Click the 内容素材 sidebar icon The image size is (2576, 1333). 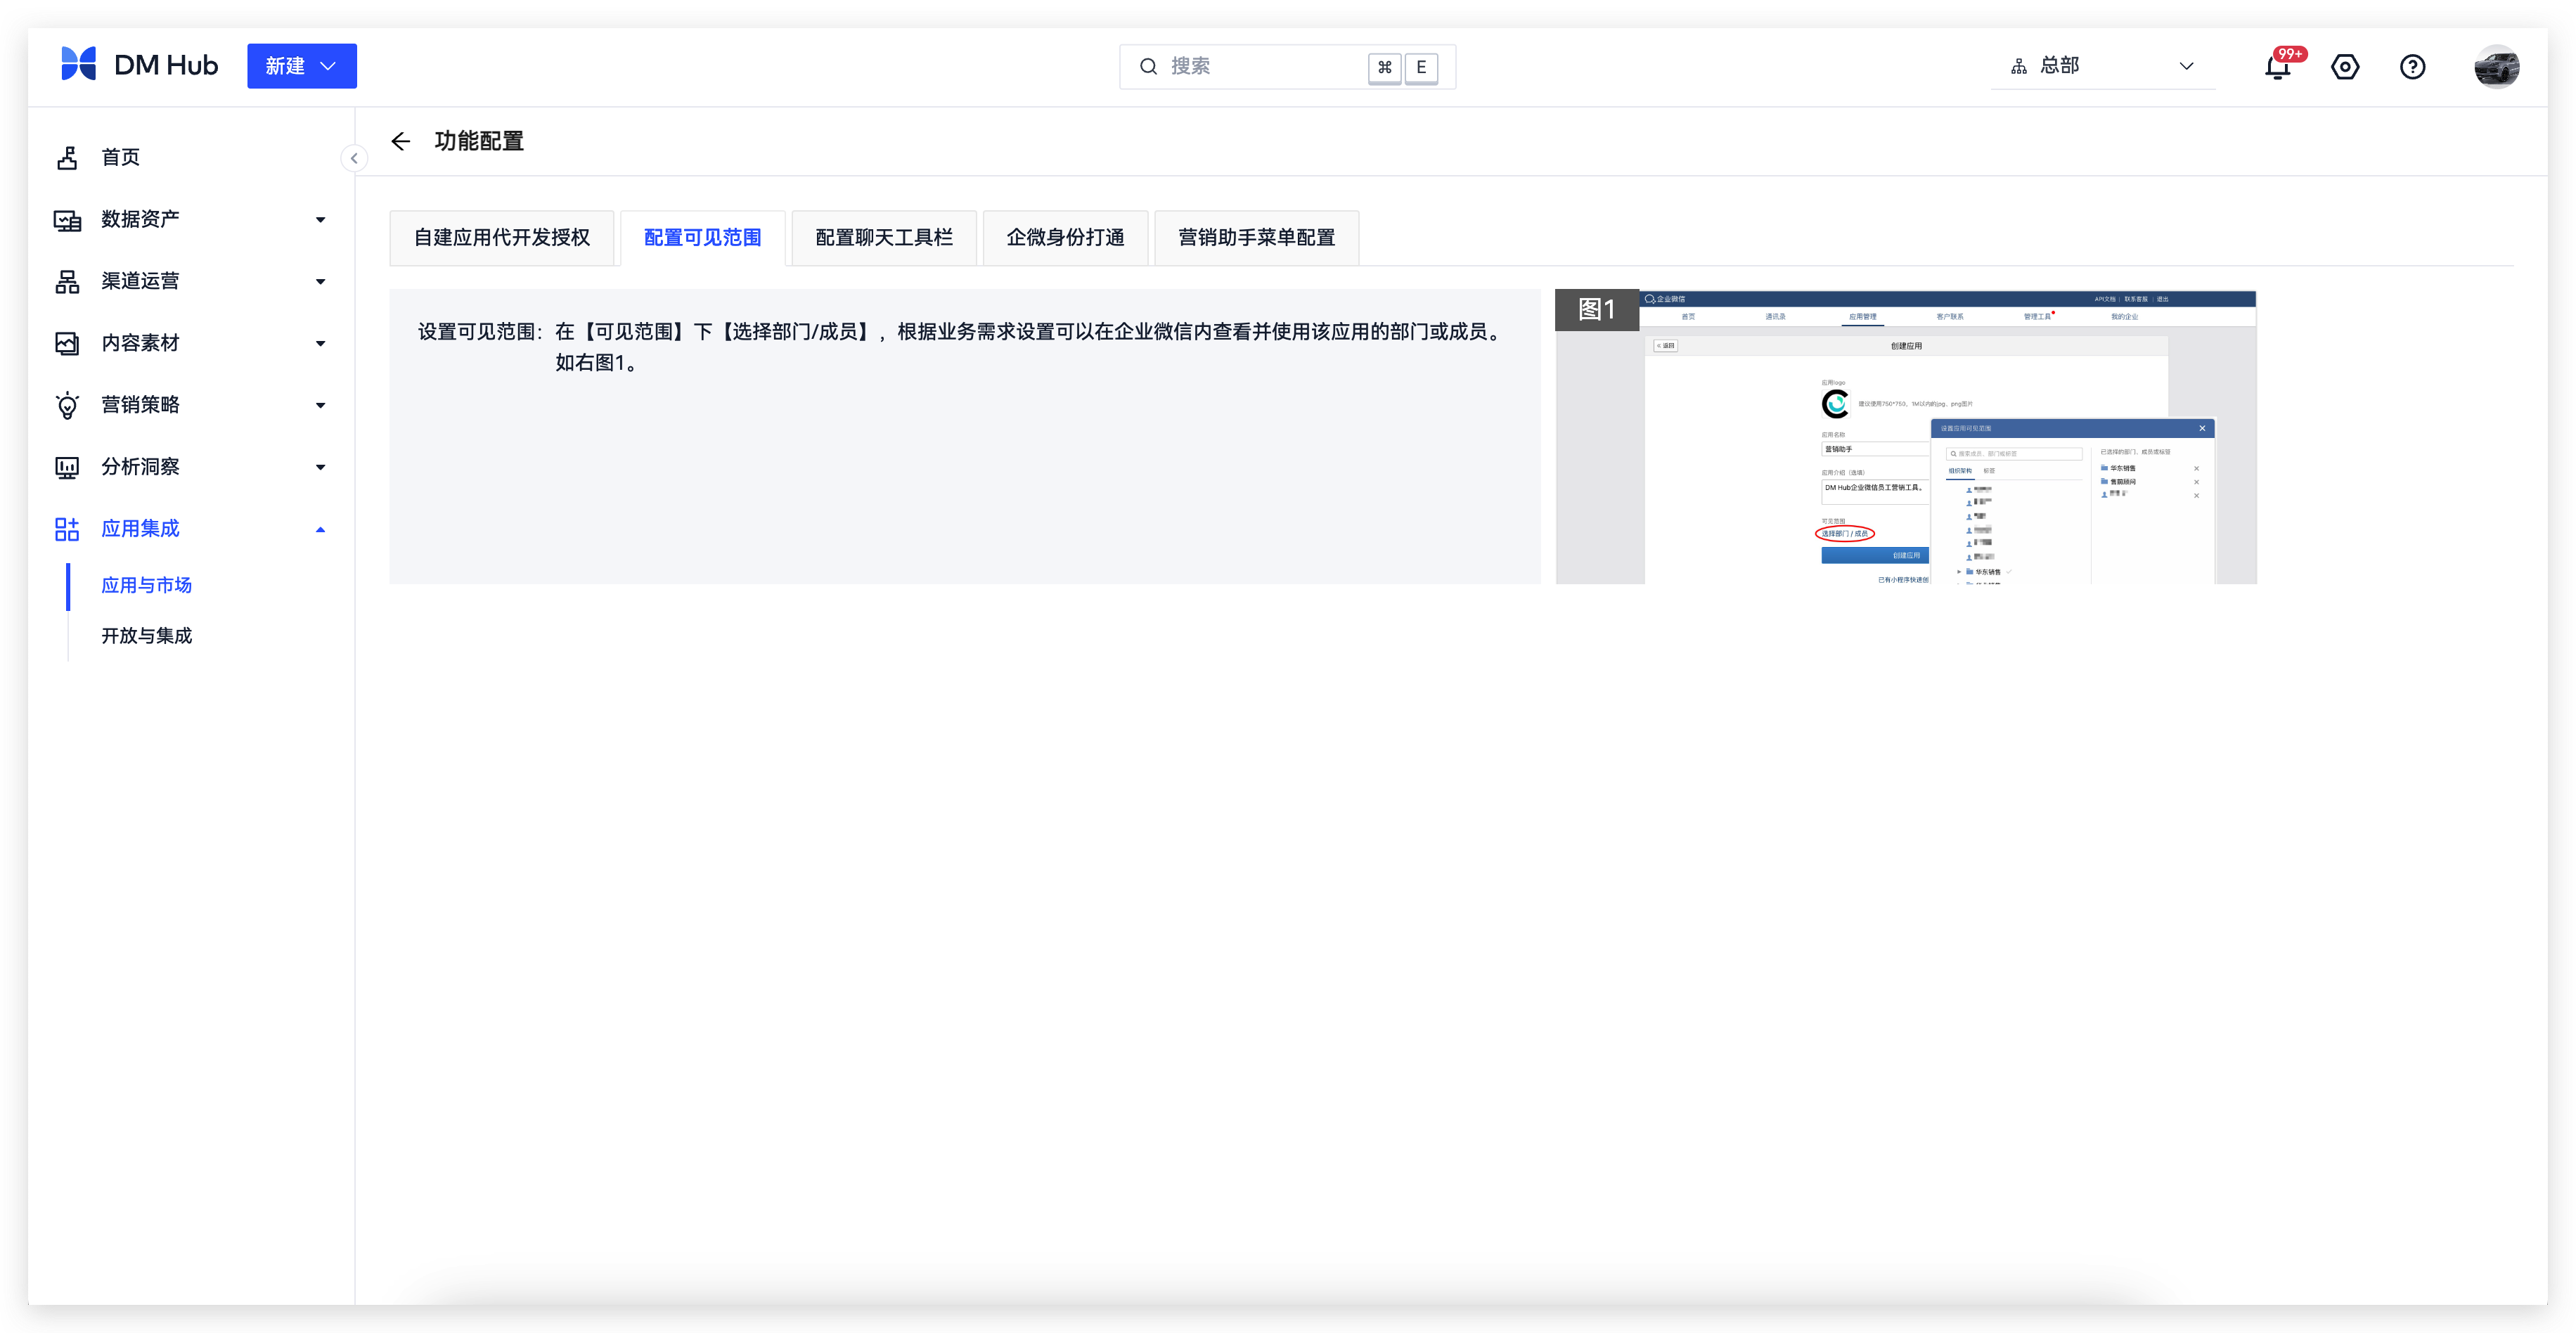pos(67,343)
